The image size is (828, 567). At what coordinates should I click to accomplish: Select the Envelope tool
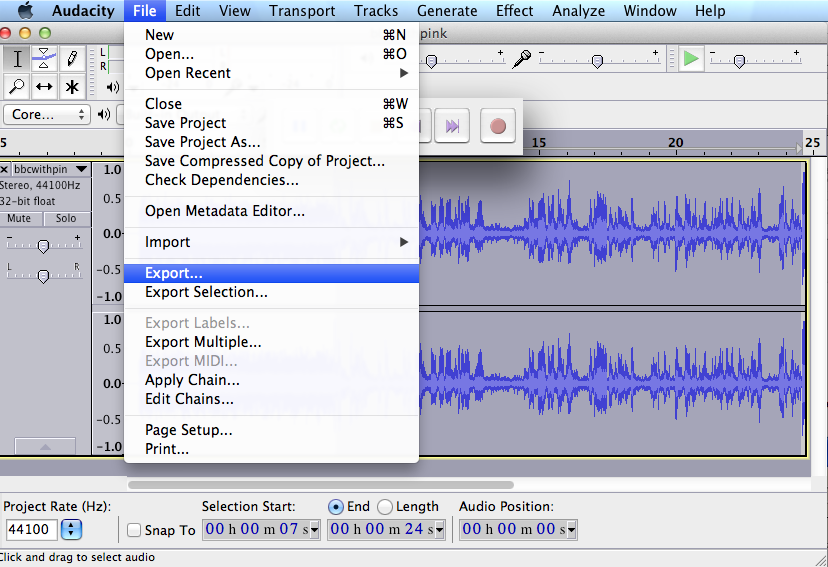tap(44, 59)
